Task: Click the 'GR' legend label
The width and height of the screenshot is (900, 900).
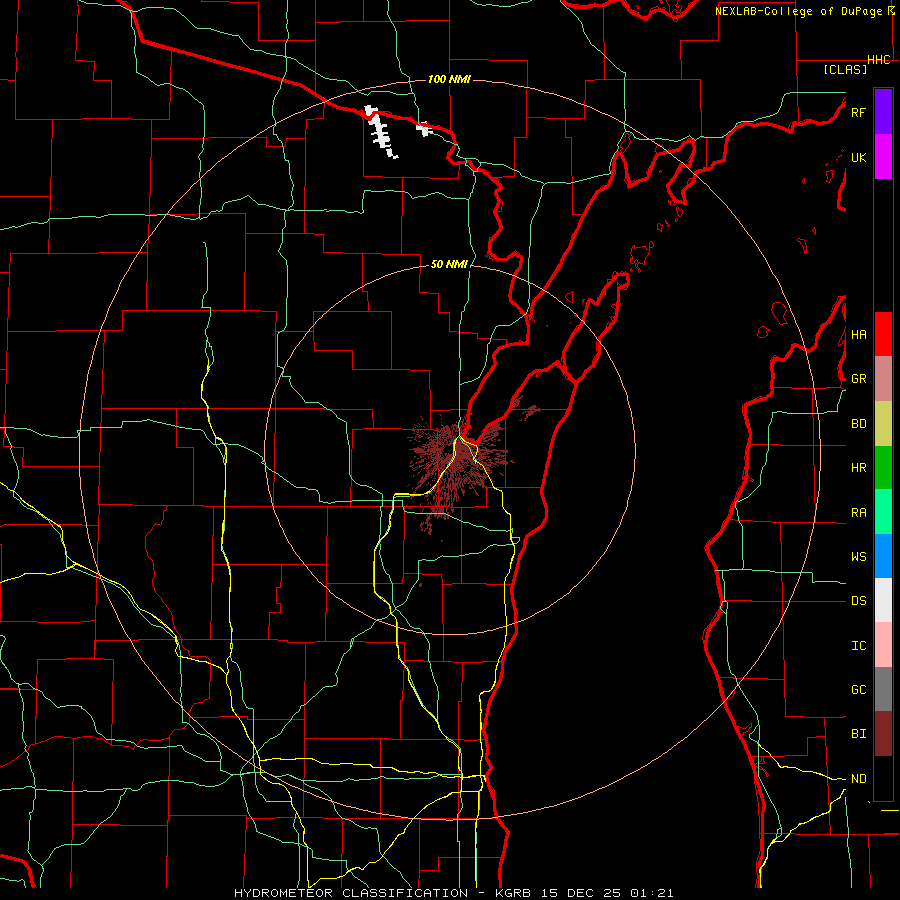Action: click(x=859, y=379)
